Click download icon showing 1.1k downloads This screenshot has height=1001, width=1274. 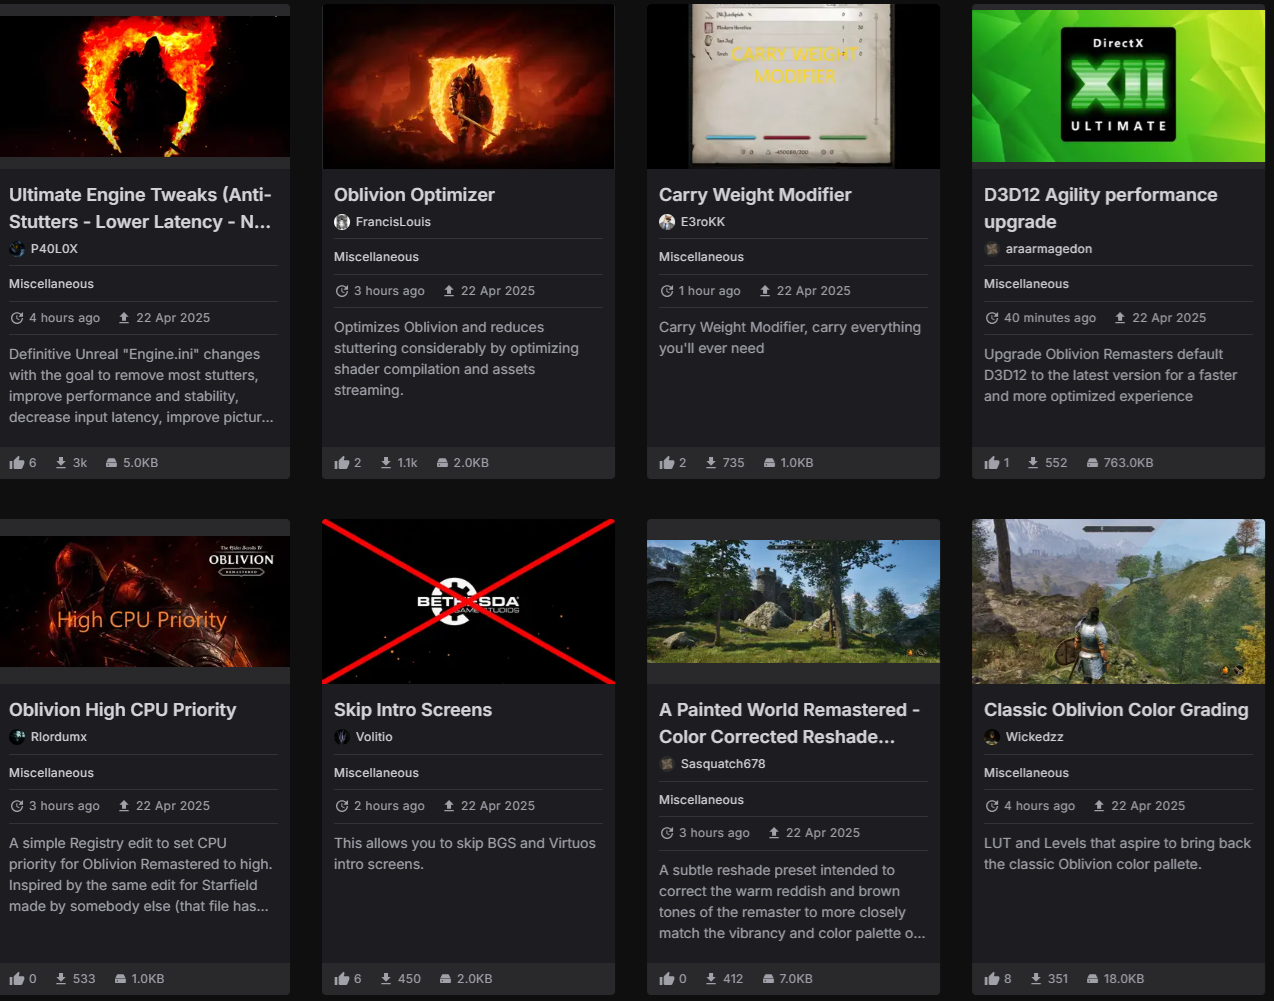click(386, 463)
